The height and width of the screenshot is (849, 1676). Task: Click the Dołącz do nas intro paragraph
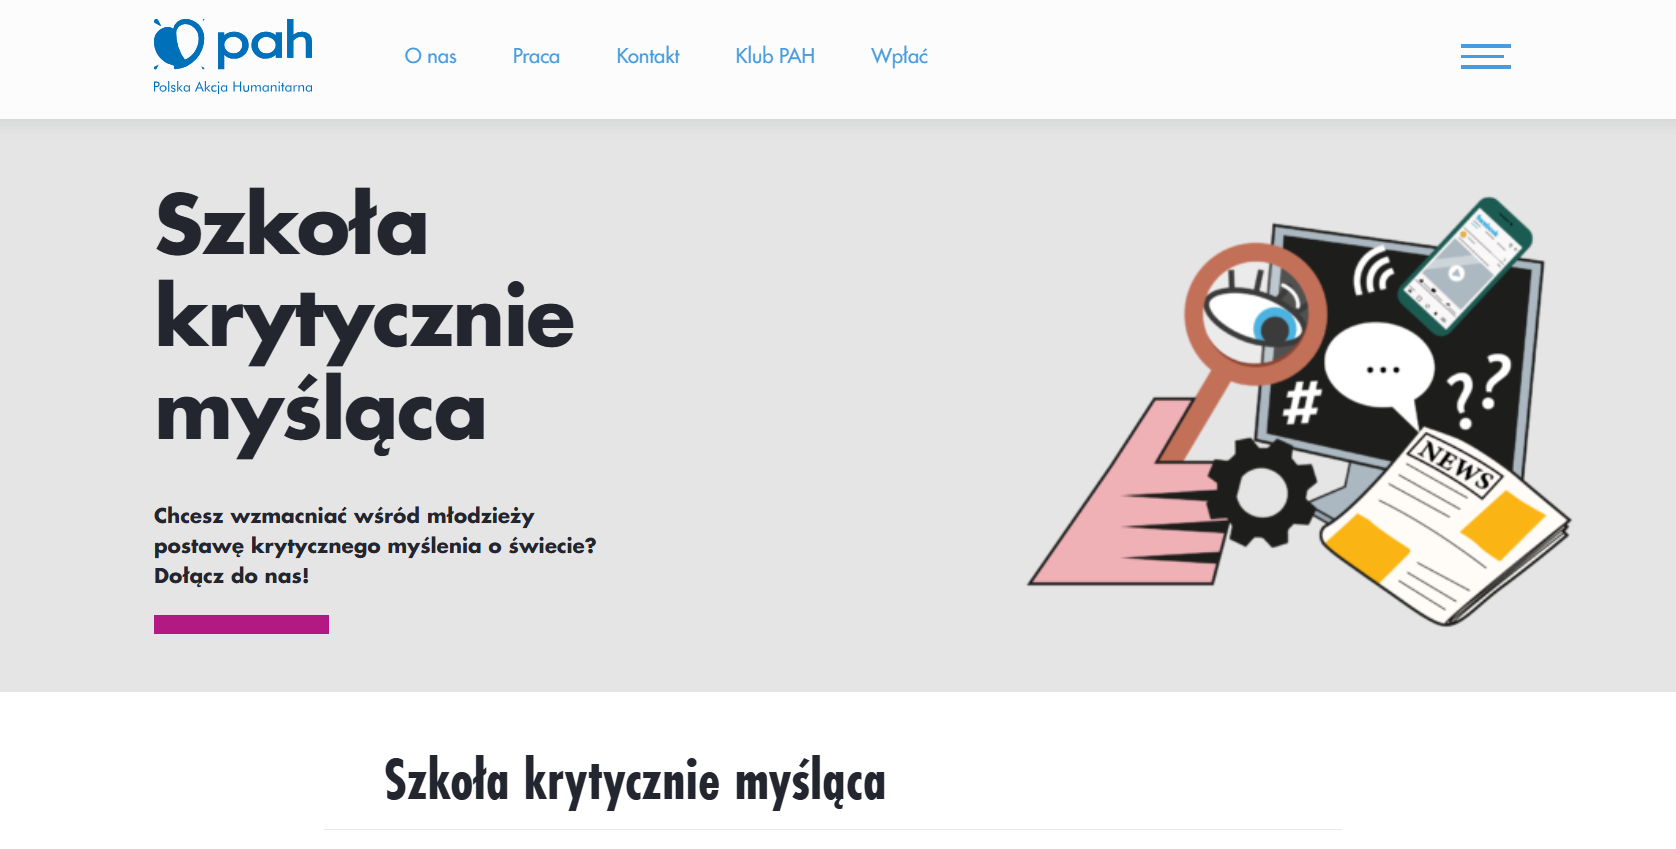374,545
